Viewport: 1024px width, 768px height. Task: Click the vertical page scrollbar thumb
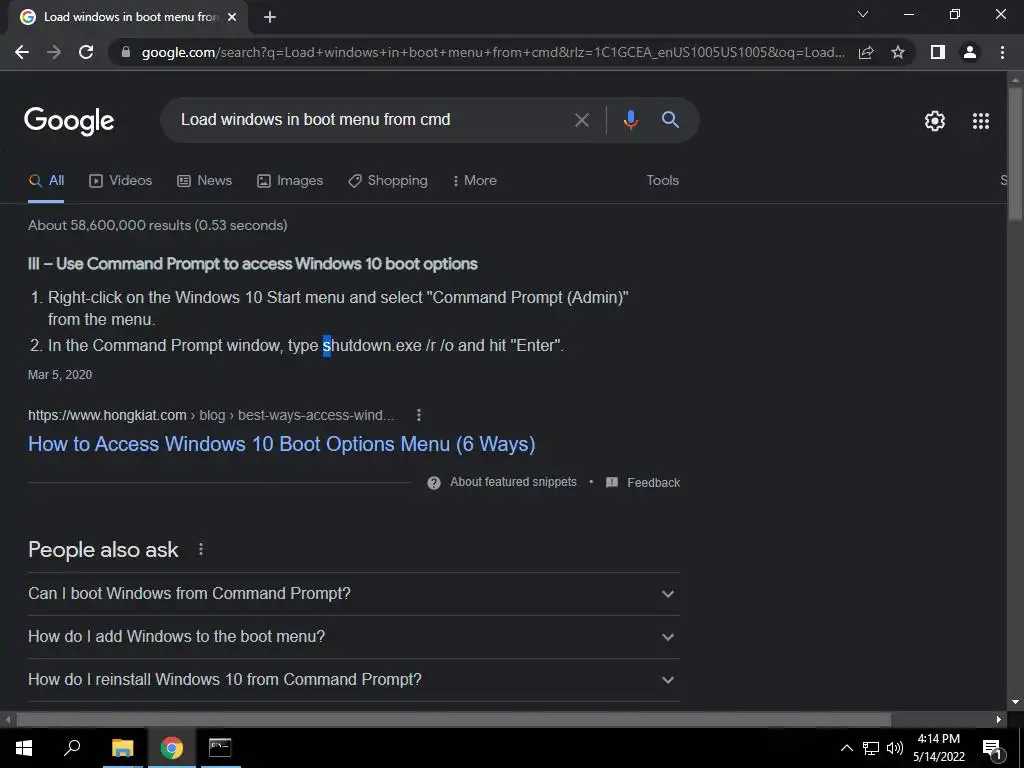[x=1015, y=155]
